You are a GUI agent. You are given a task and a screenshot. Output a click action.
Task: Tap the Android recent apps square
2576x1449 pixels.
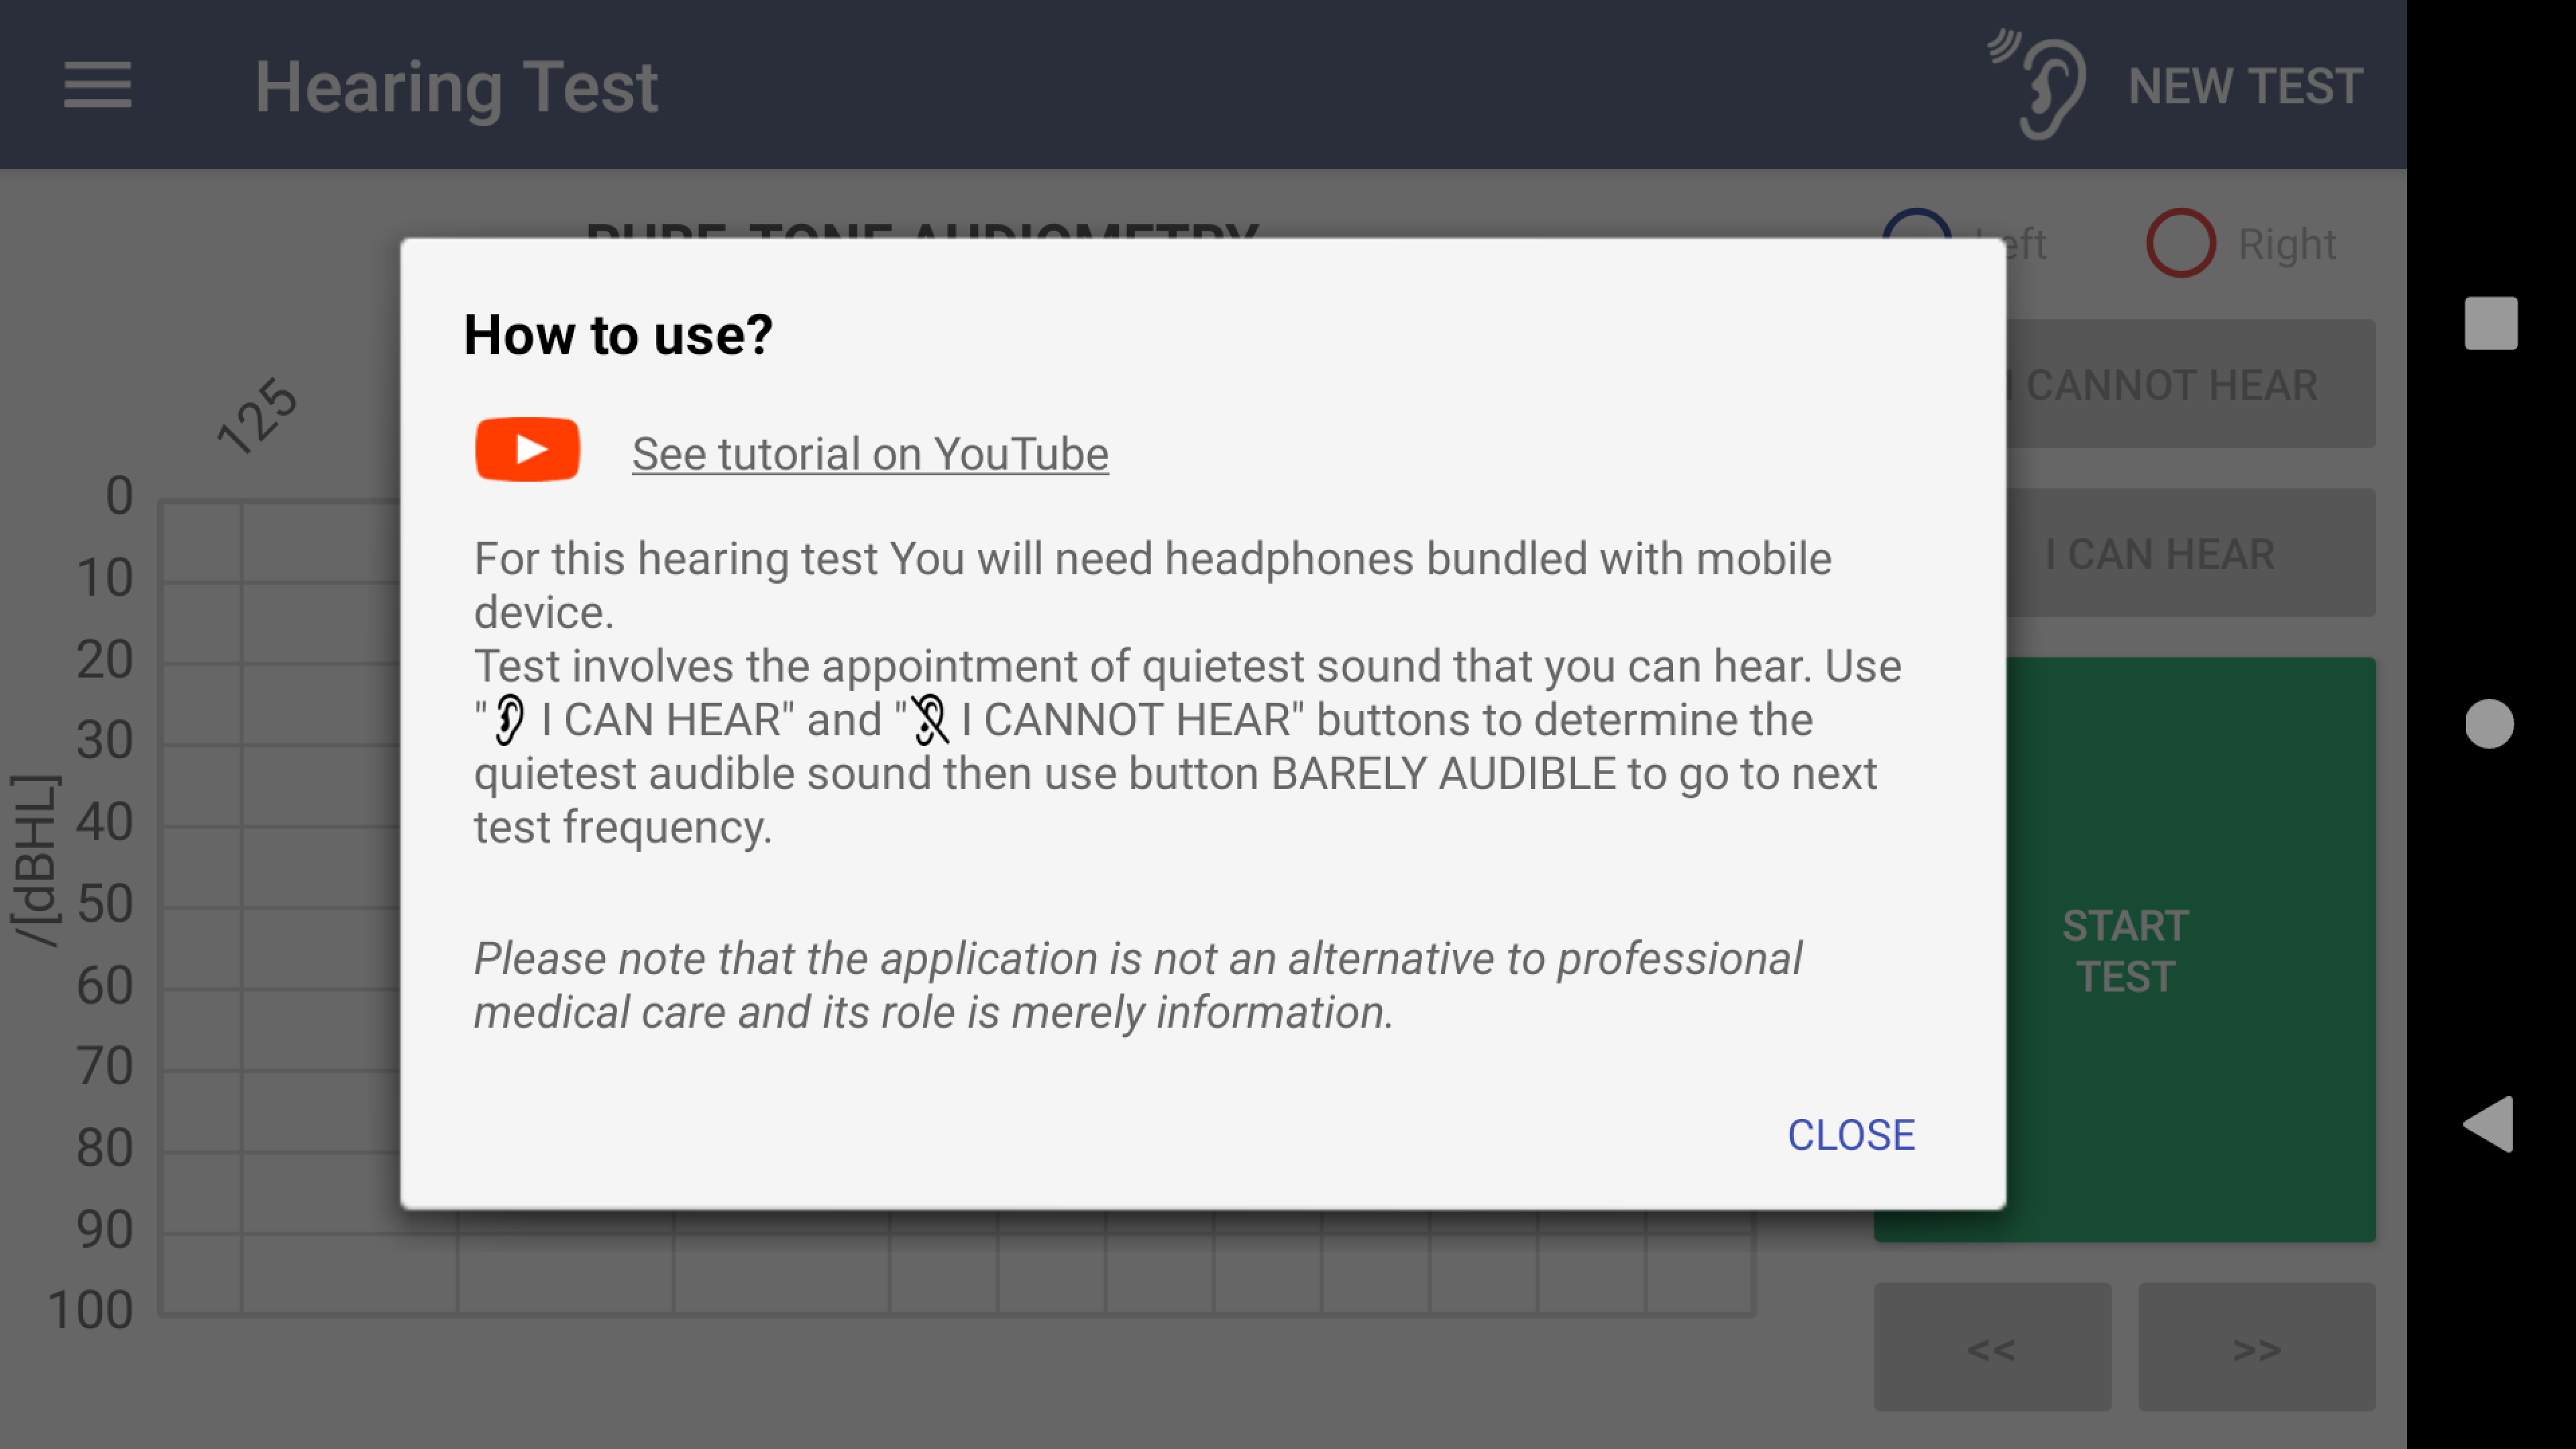(2490, 323)
